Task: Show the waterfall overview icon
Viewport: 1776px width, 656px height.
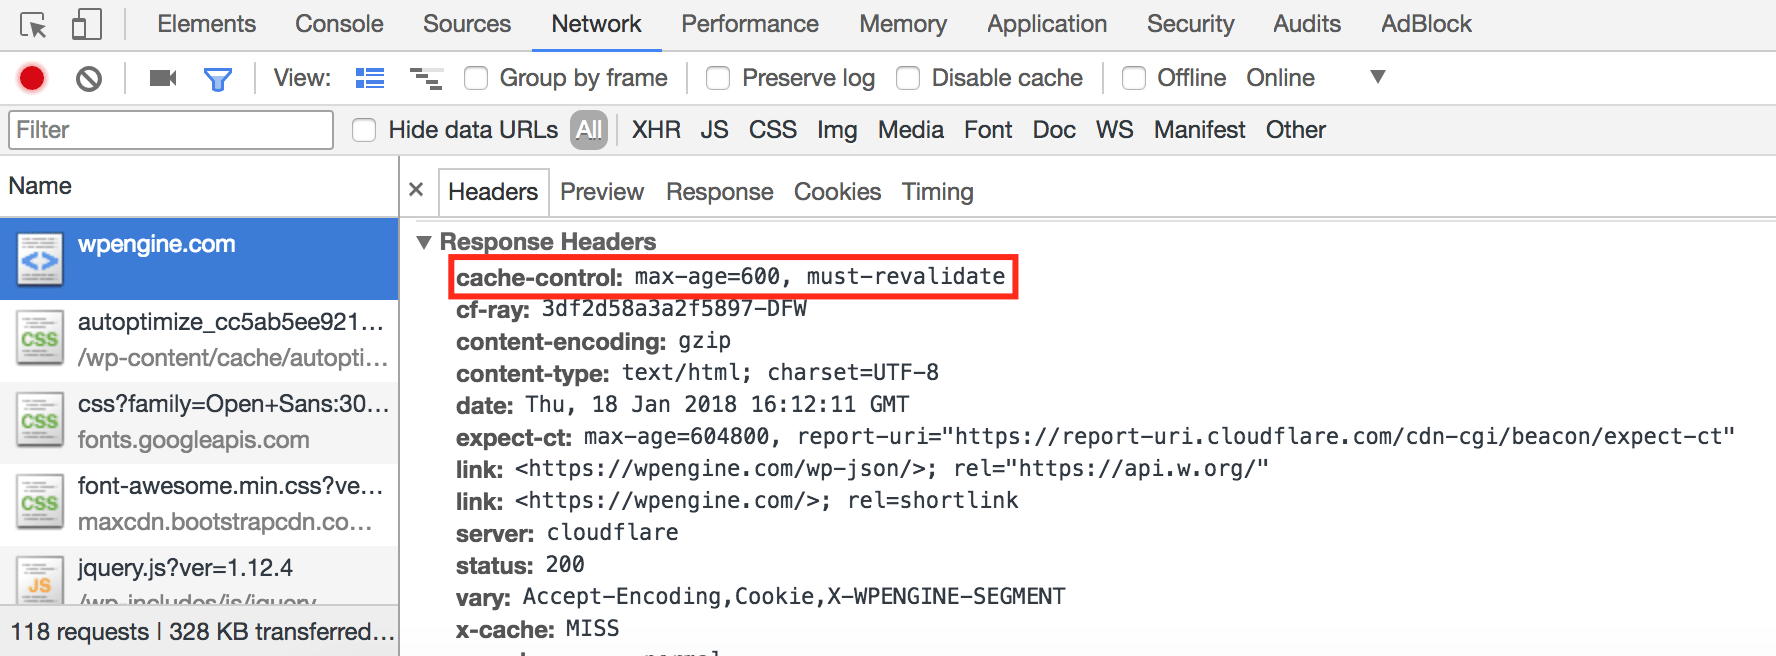Action: 426,78
